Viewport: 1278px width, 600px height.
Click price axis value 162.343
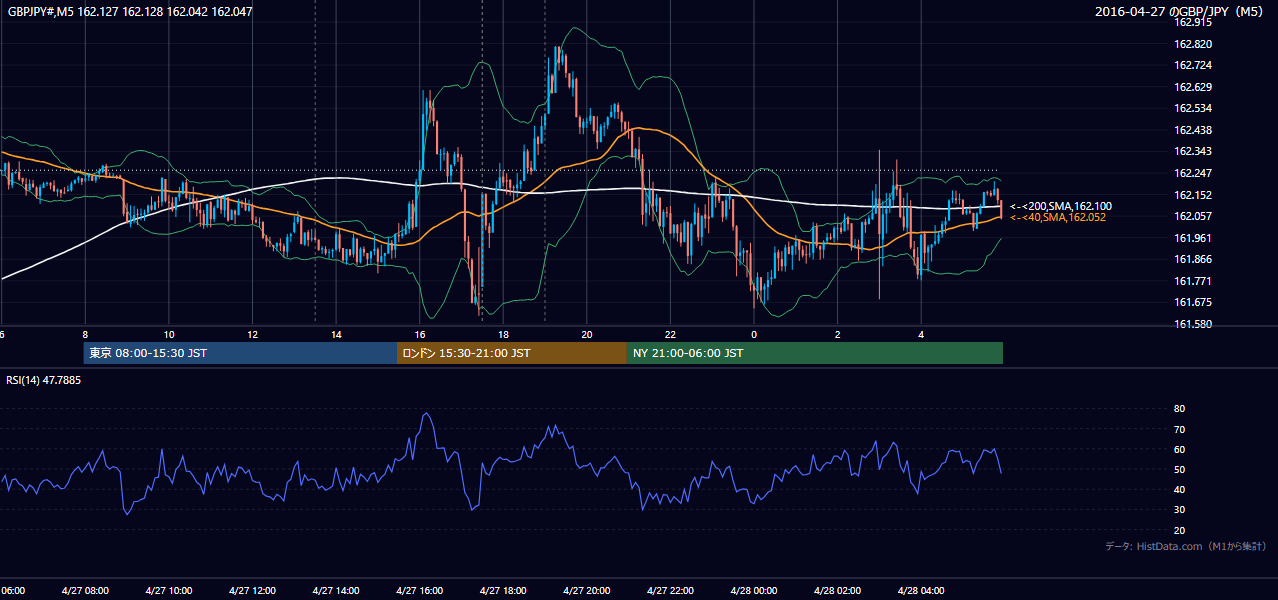point(1192,151)
